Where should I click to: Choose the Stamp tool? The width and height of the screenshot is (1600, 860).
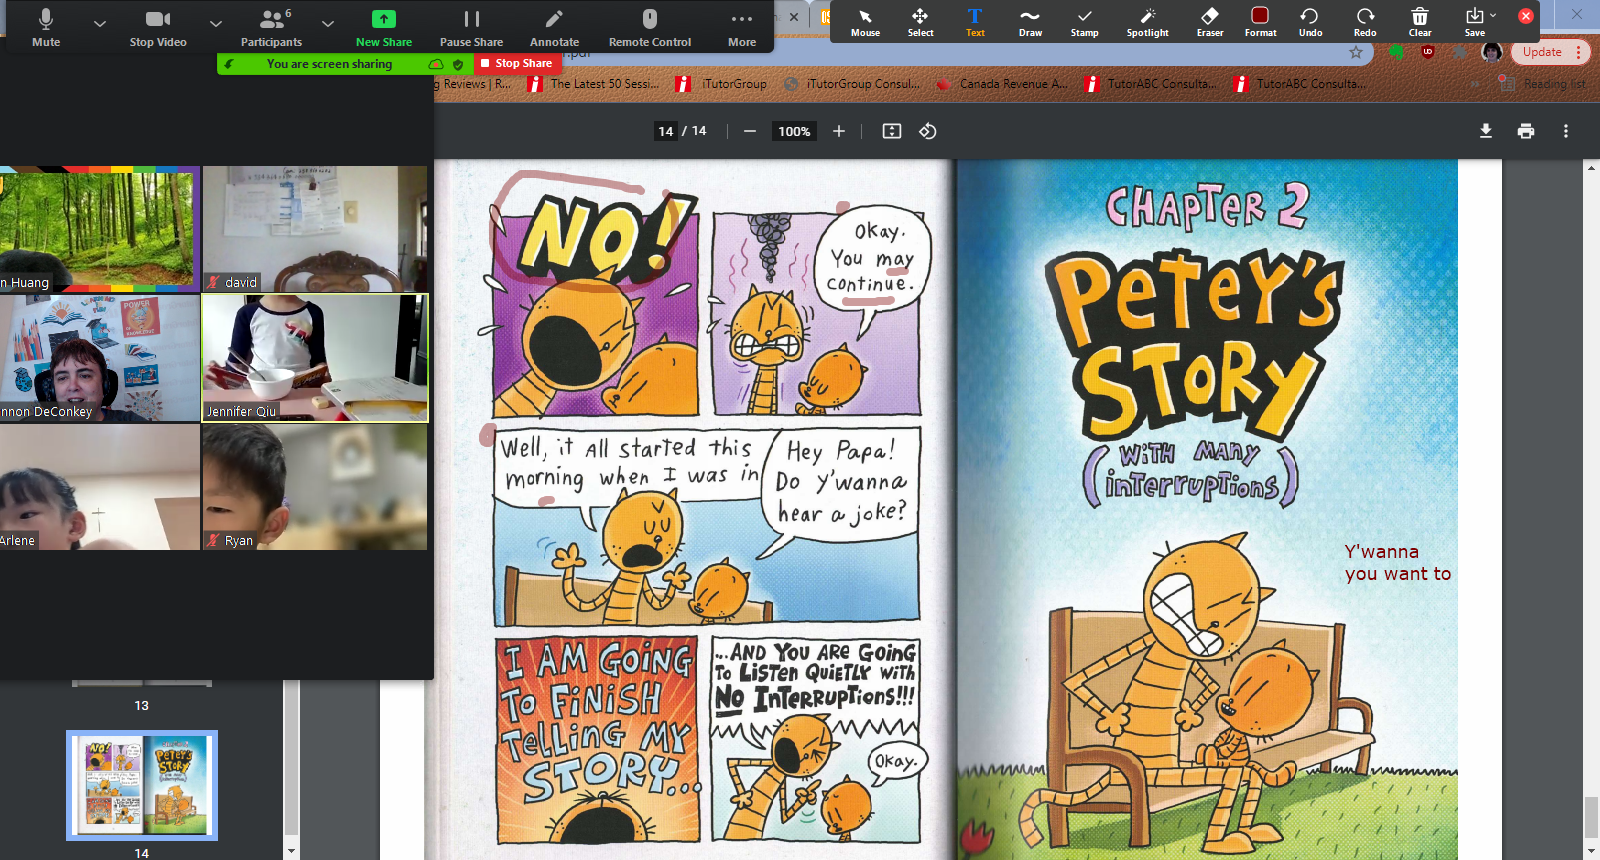click(1085, 22)
